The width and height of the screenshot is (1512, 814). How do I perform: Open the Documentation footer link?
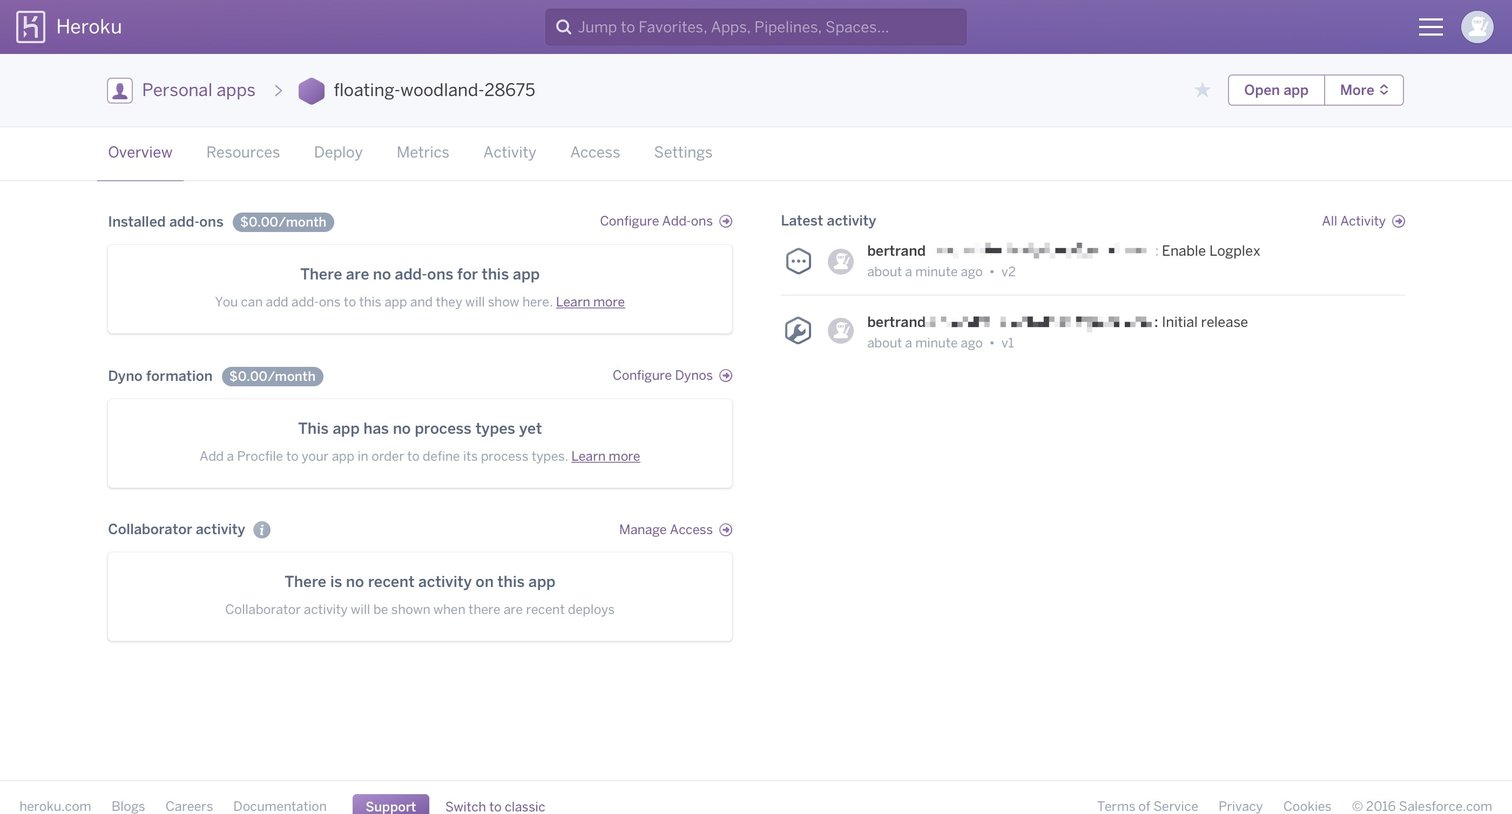280,806
